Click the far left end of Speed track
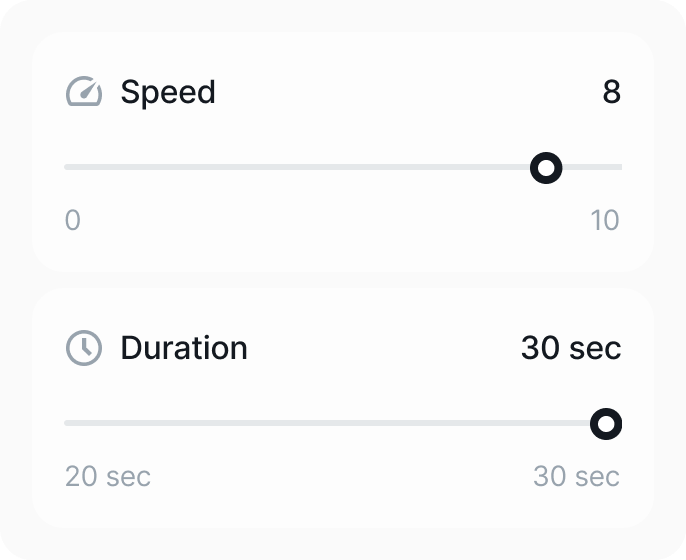This screenshot has width=686, height=560. (67, 167)
